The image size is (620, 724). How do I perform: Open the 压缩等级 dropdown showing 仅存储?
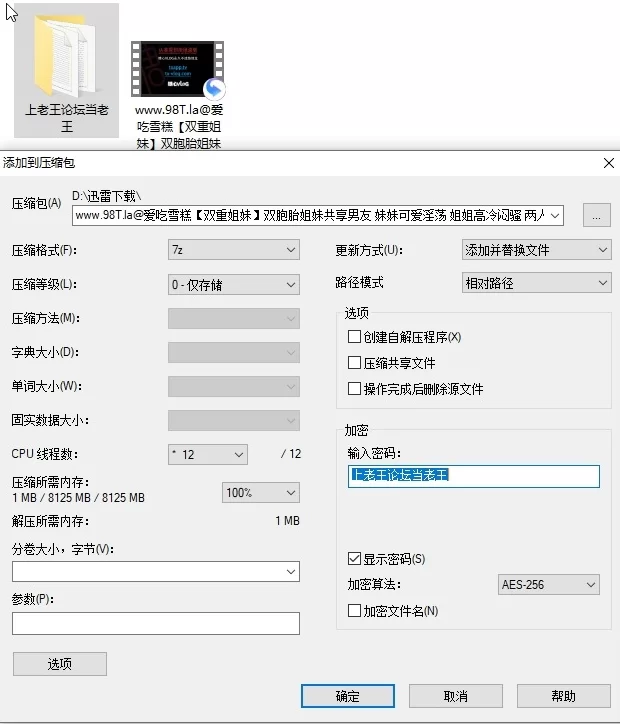pos(234,284)
